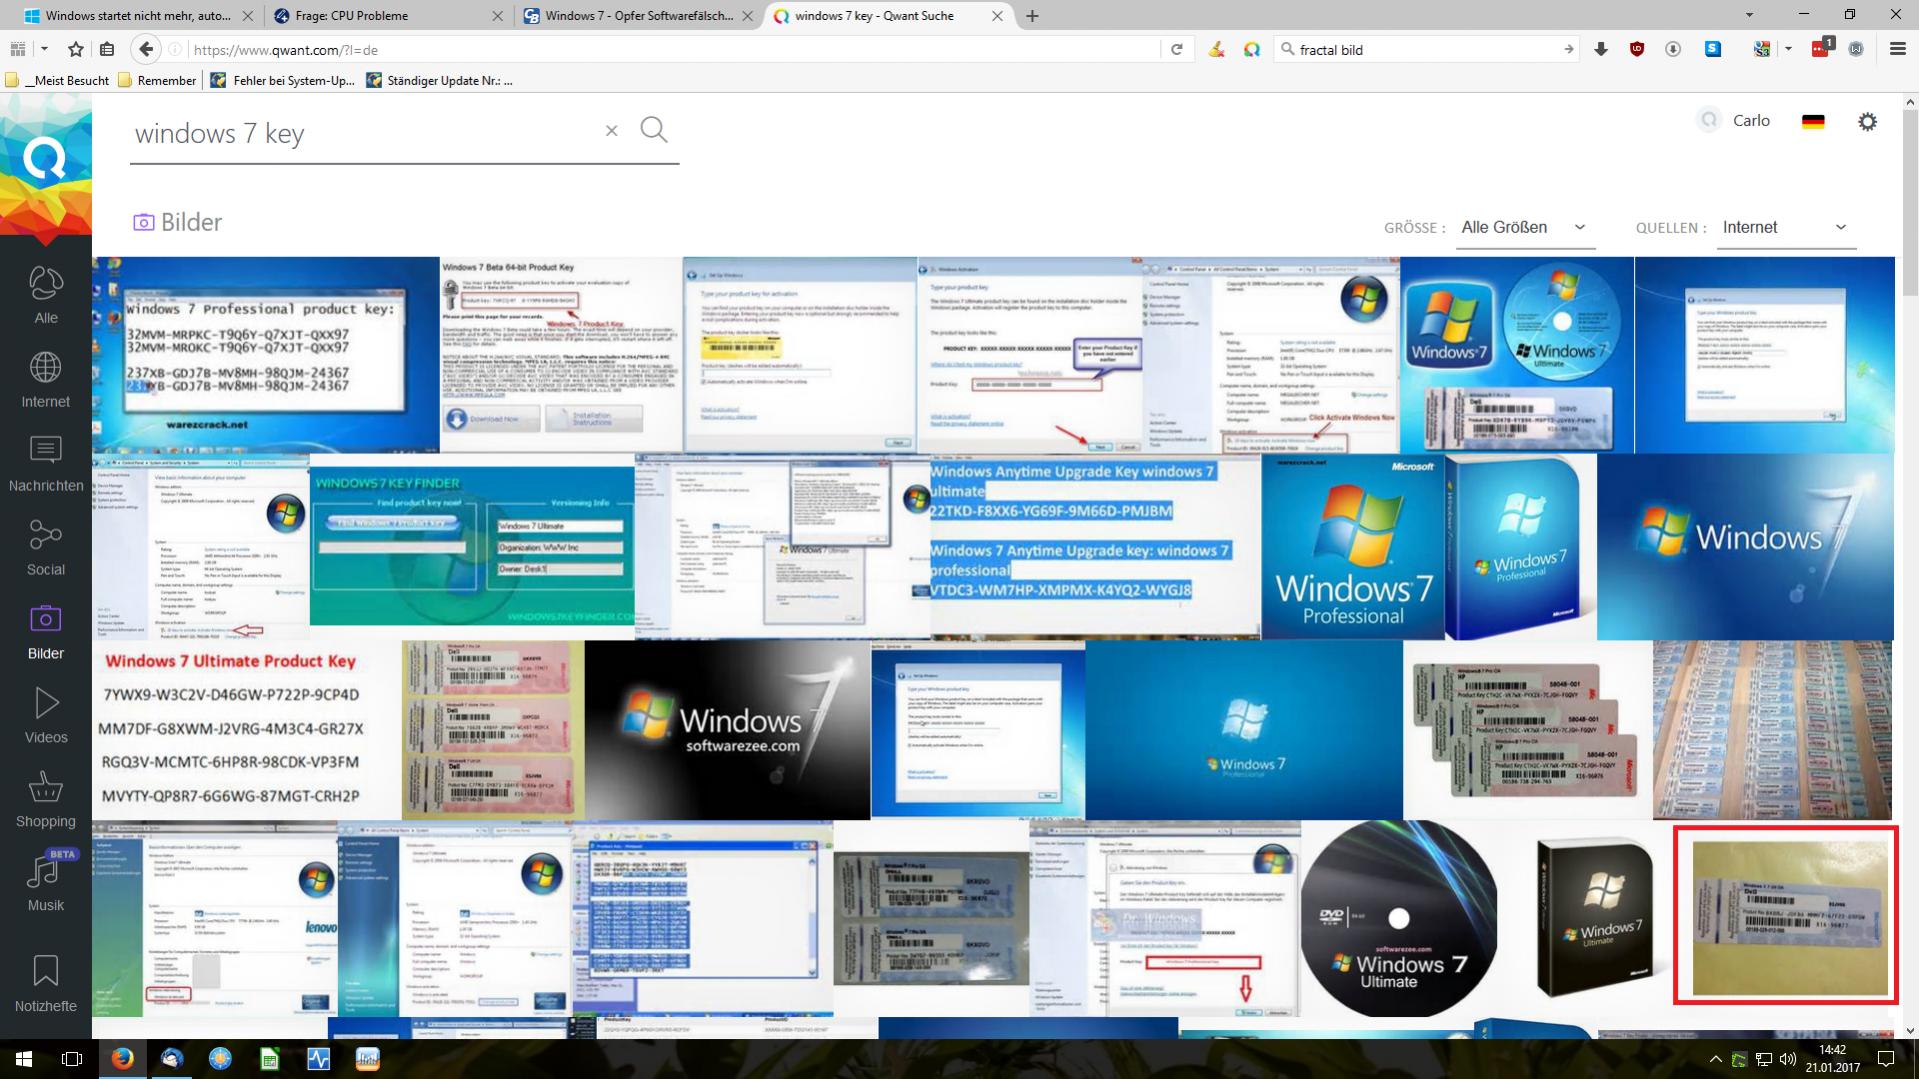Open the taskbar clock and date
The height and width of the screenshot is (1079, 1919).
tap(1832, 1059)
